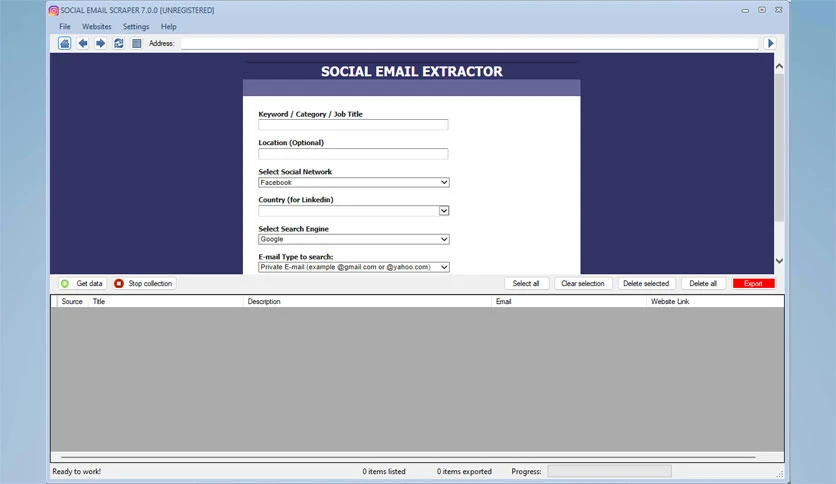836x484 pixels.
Task: Click the Select all button
Action: pyautogui.click(x=526, y=284)
